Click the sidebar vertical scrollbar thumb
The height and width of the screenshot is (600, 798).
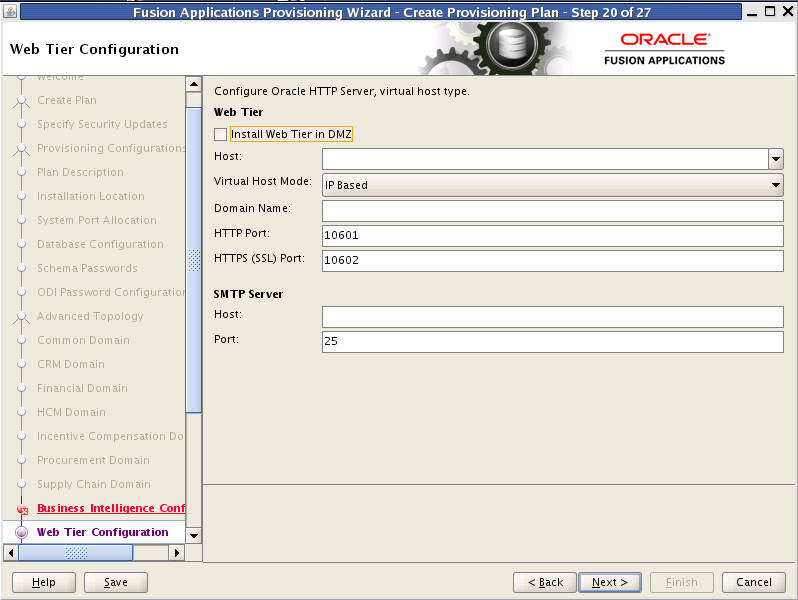(x=194, y=260)
